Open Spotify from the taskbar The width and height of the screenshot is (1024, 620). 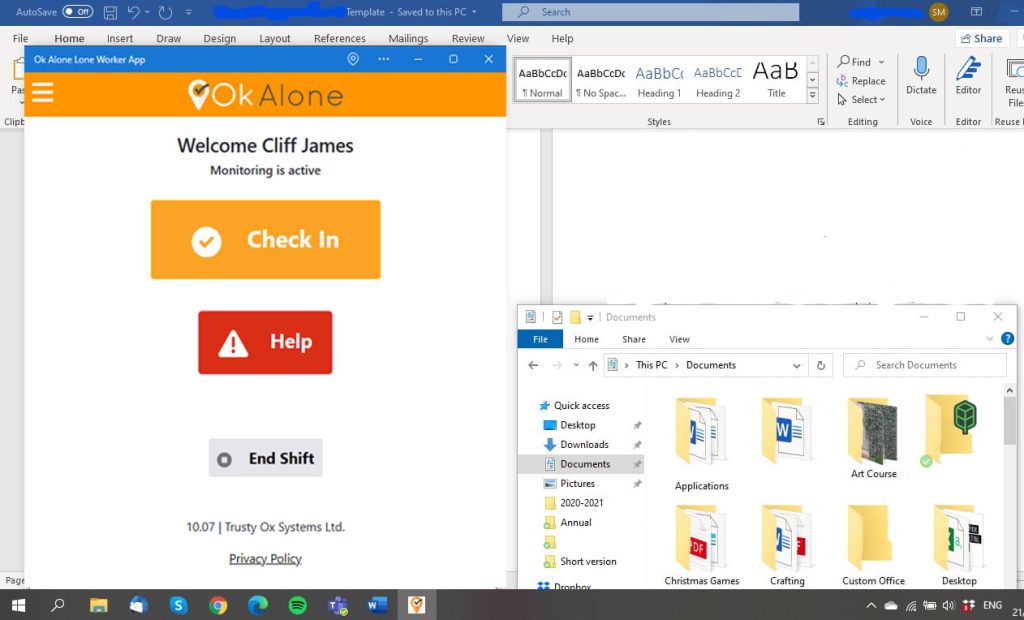tap(297, 605)
